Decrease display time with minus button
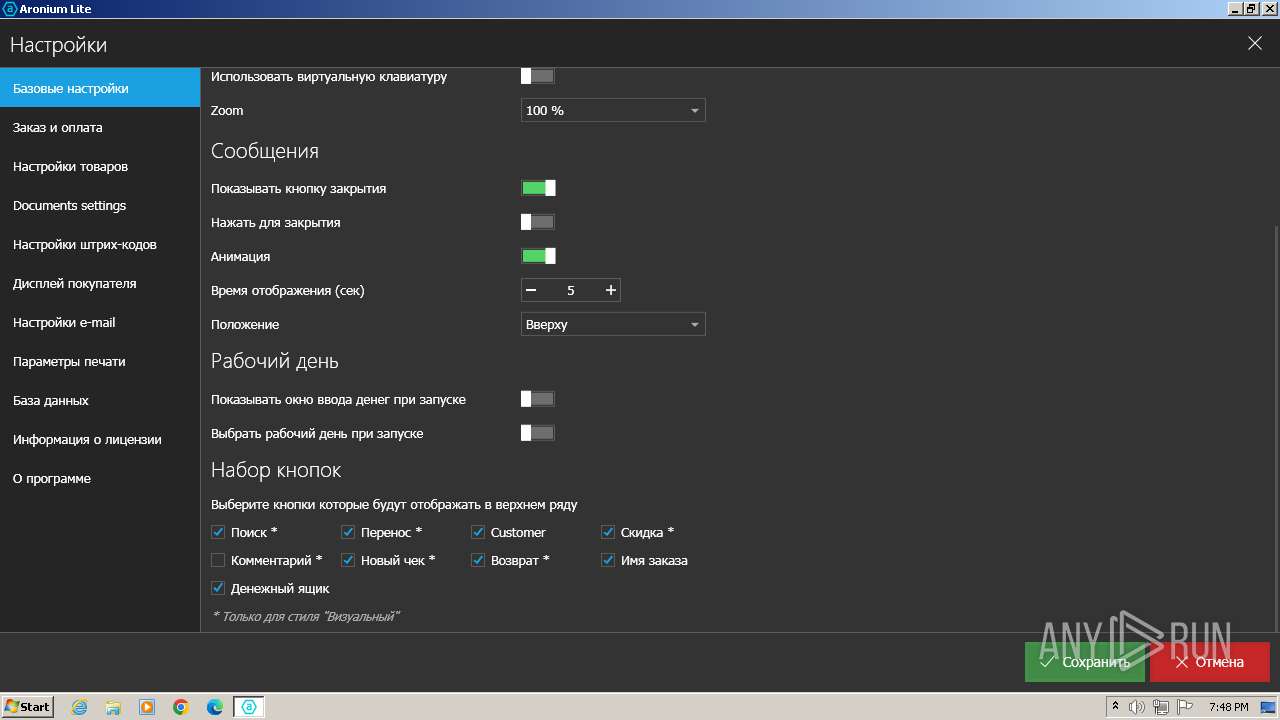The image size is (1280, 720). [x=531, y=290]
